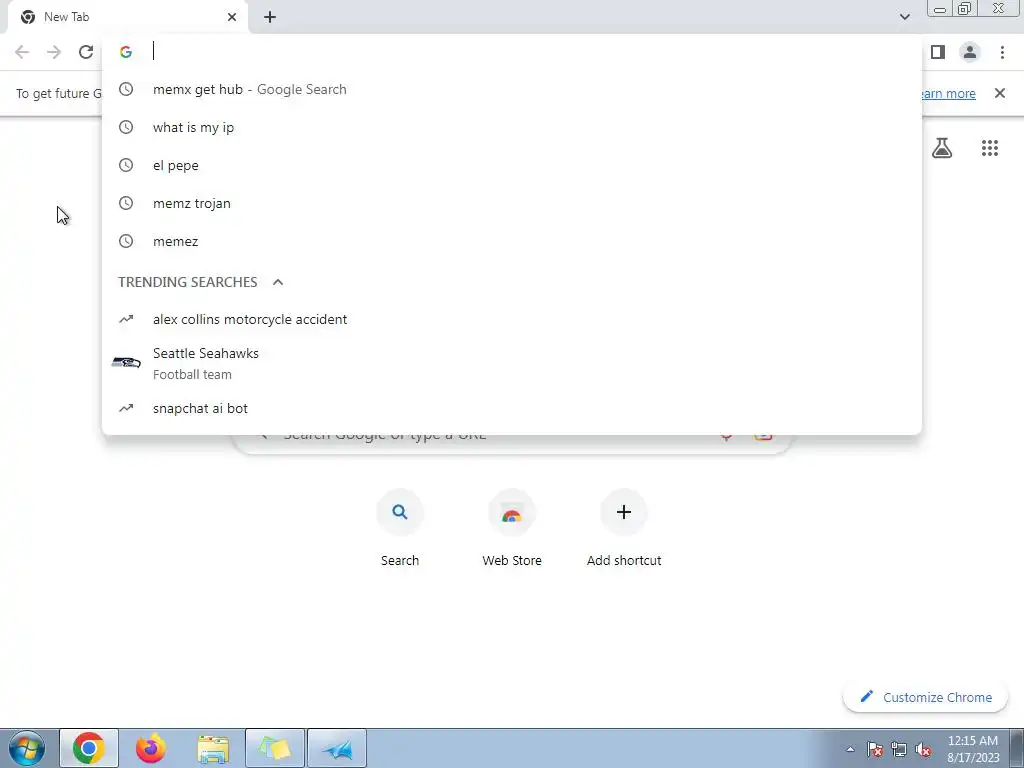Select the Seattle Seahawks suggestion

[x=512, y=363]
